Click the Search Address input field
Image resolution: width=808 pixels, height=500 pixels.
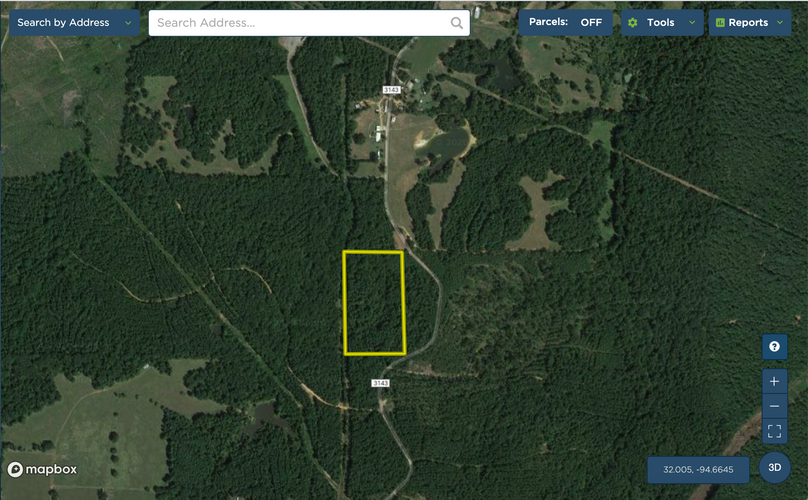(309, 23)
